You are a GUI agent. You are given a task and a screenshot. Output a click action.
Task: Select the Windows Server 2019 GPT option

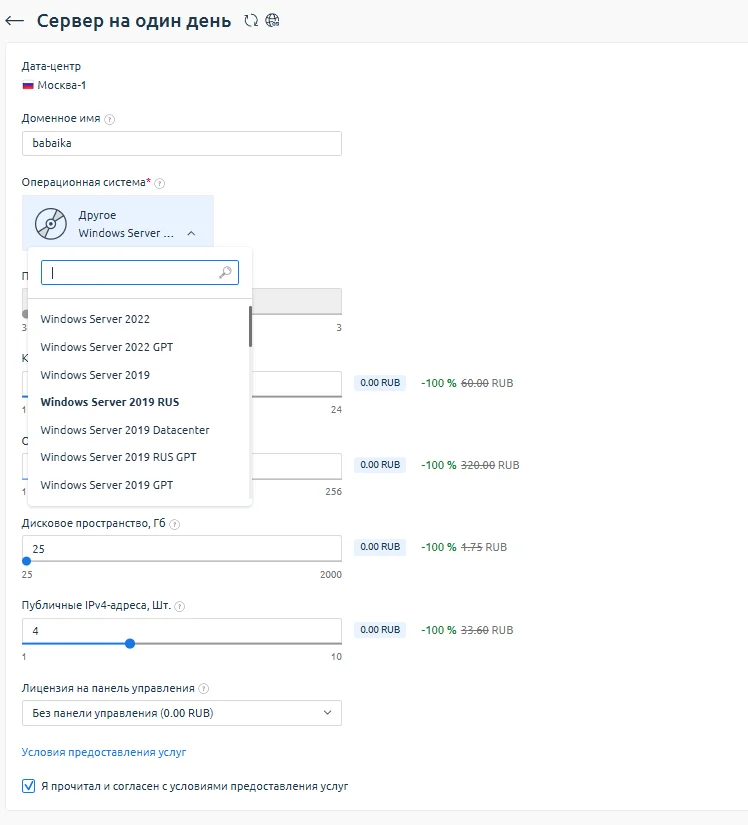point(107,485)
